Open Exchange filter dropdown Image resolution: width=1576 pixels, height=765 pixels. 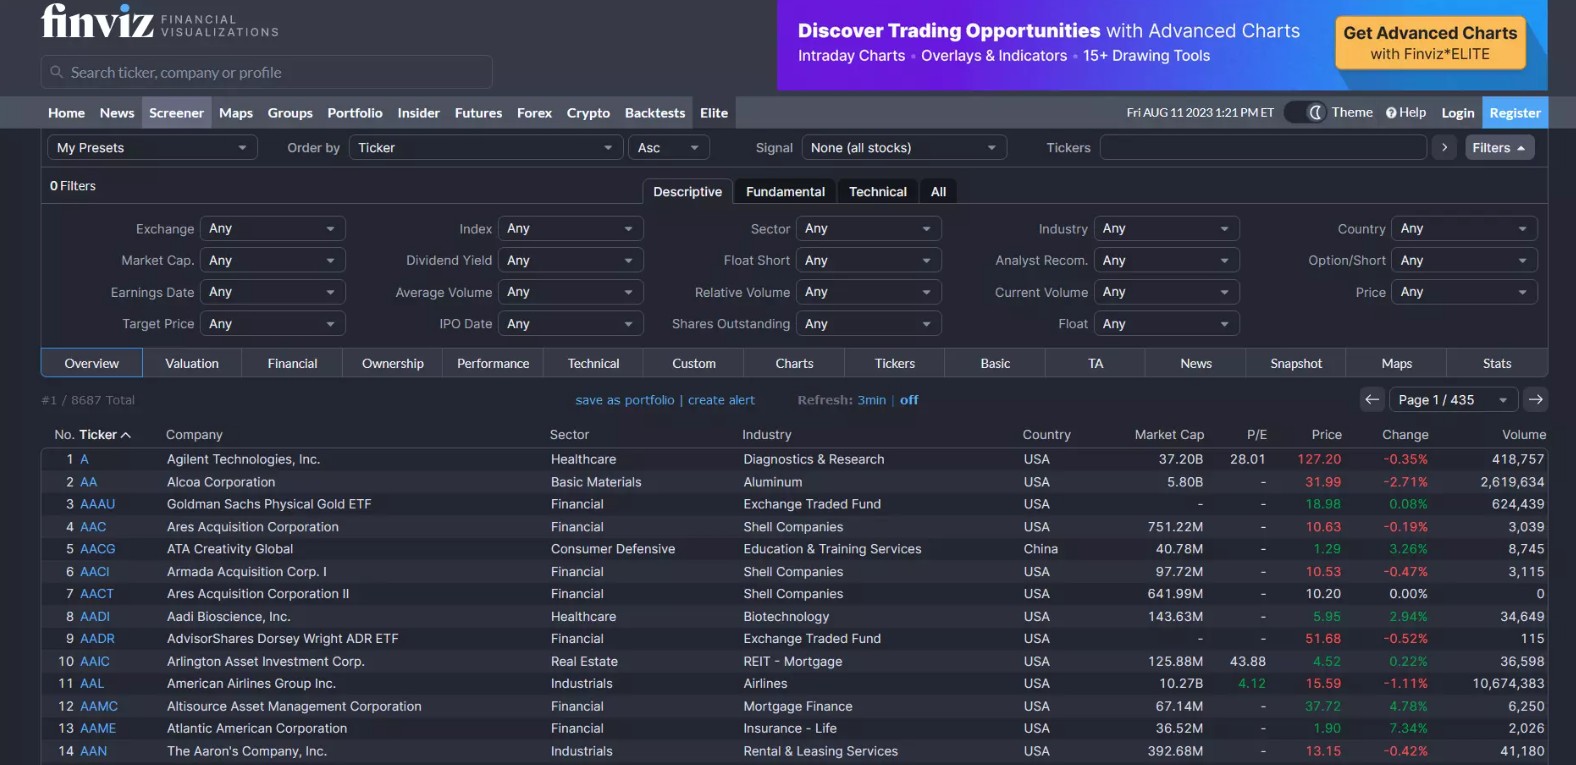(x=273, y=229)
